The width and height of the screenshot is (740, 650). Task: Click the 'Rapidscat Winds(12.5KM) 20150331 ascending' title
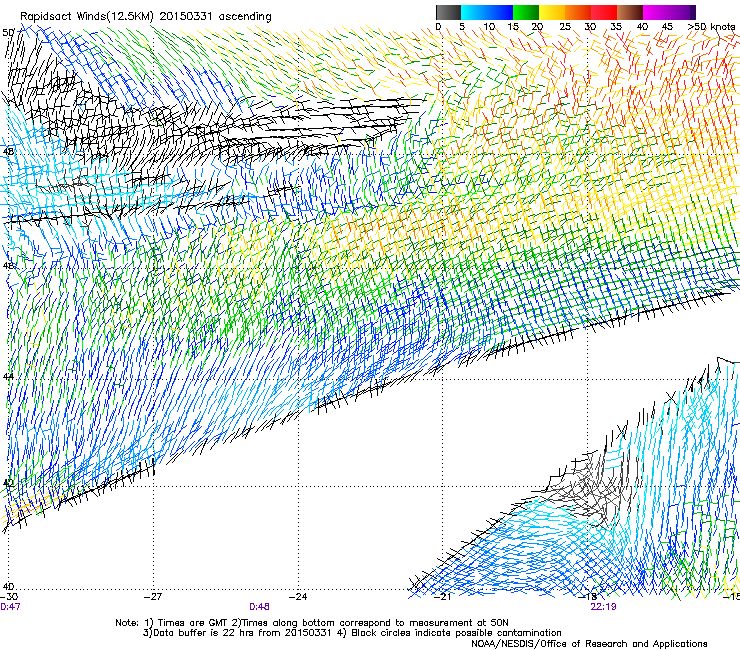tap(146, 17)
